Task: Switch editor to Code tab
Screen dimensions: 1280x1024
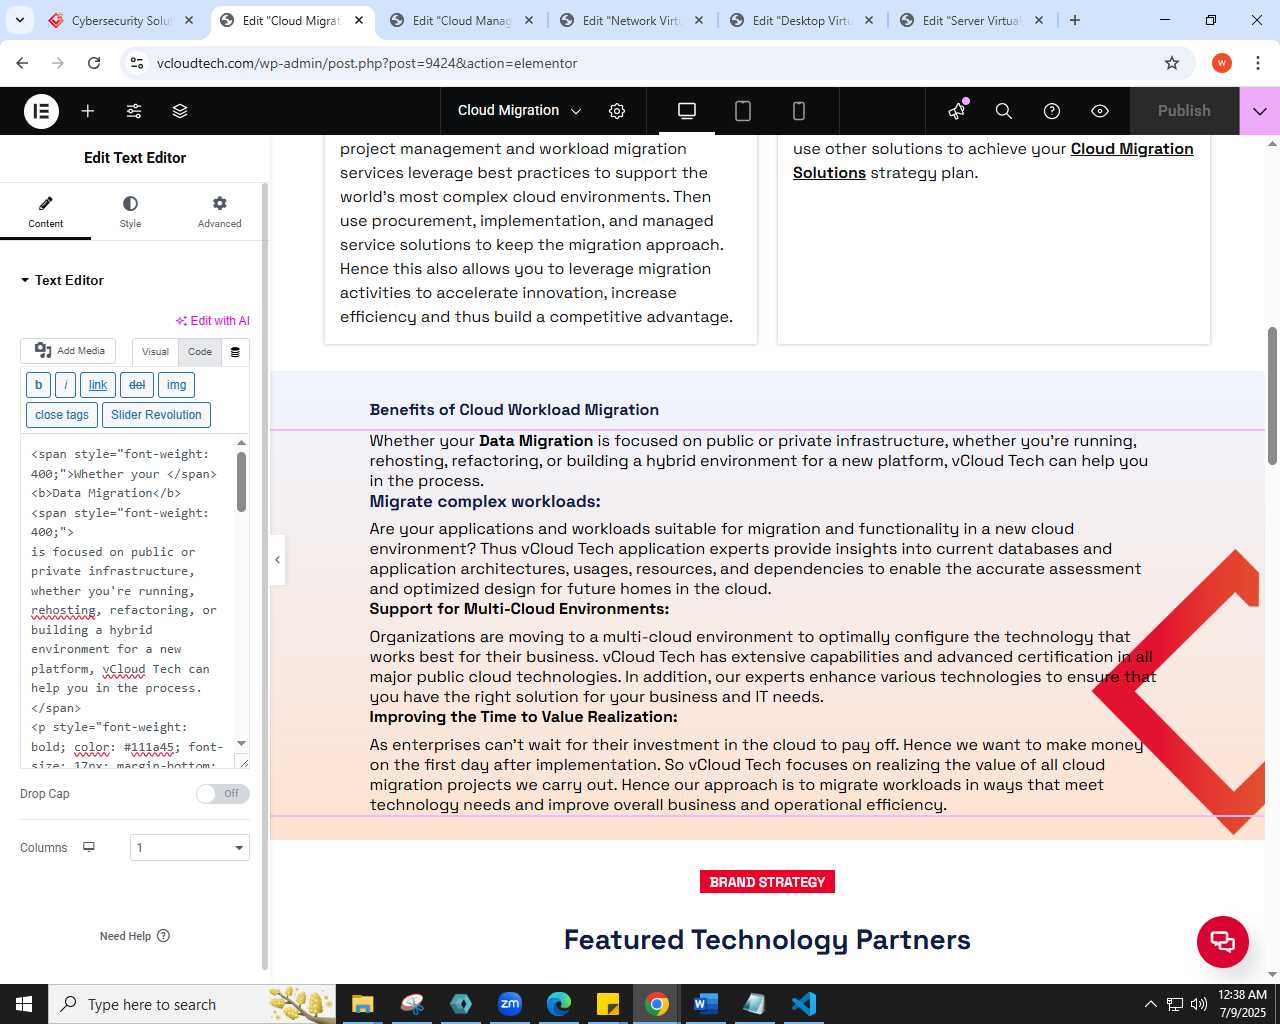Action: pyautogui.click(x=200, y=352)
